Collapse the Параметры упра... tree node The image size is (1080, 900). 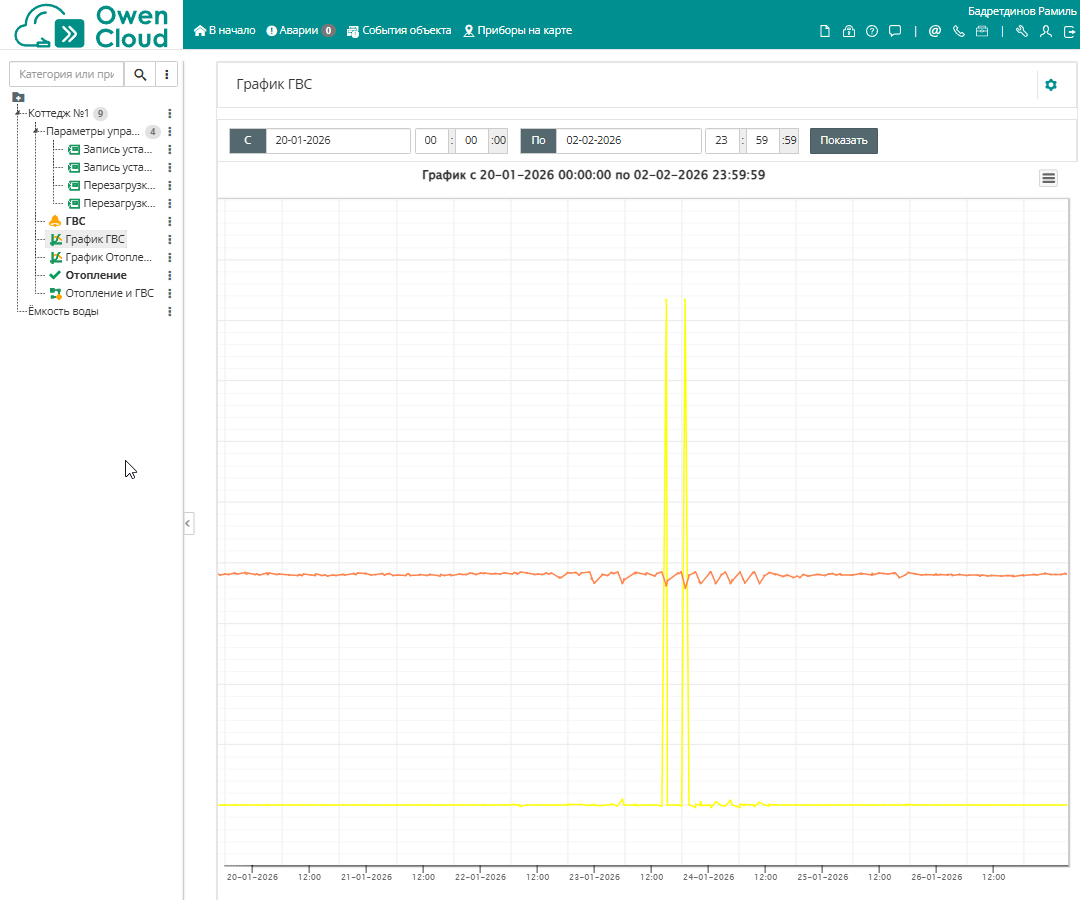pos(36,131)
